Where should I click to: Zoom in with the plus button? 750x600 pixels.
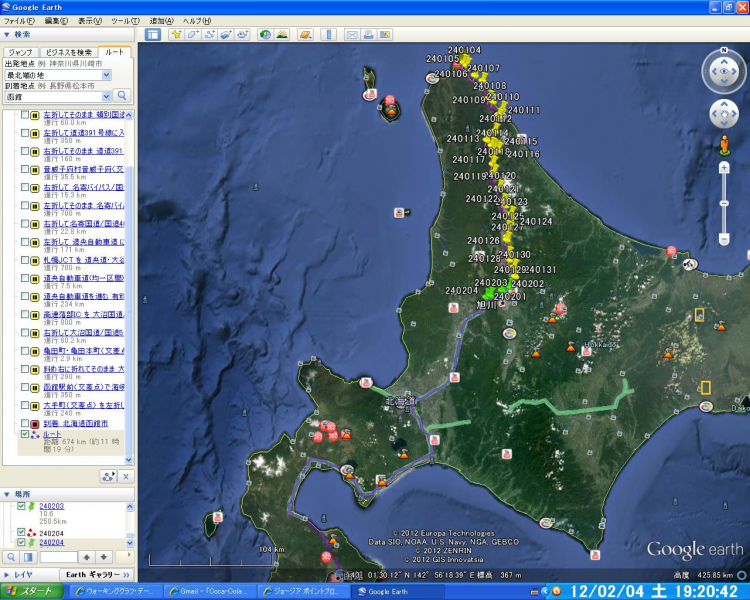[x=724, y=167]
